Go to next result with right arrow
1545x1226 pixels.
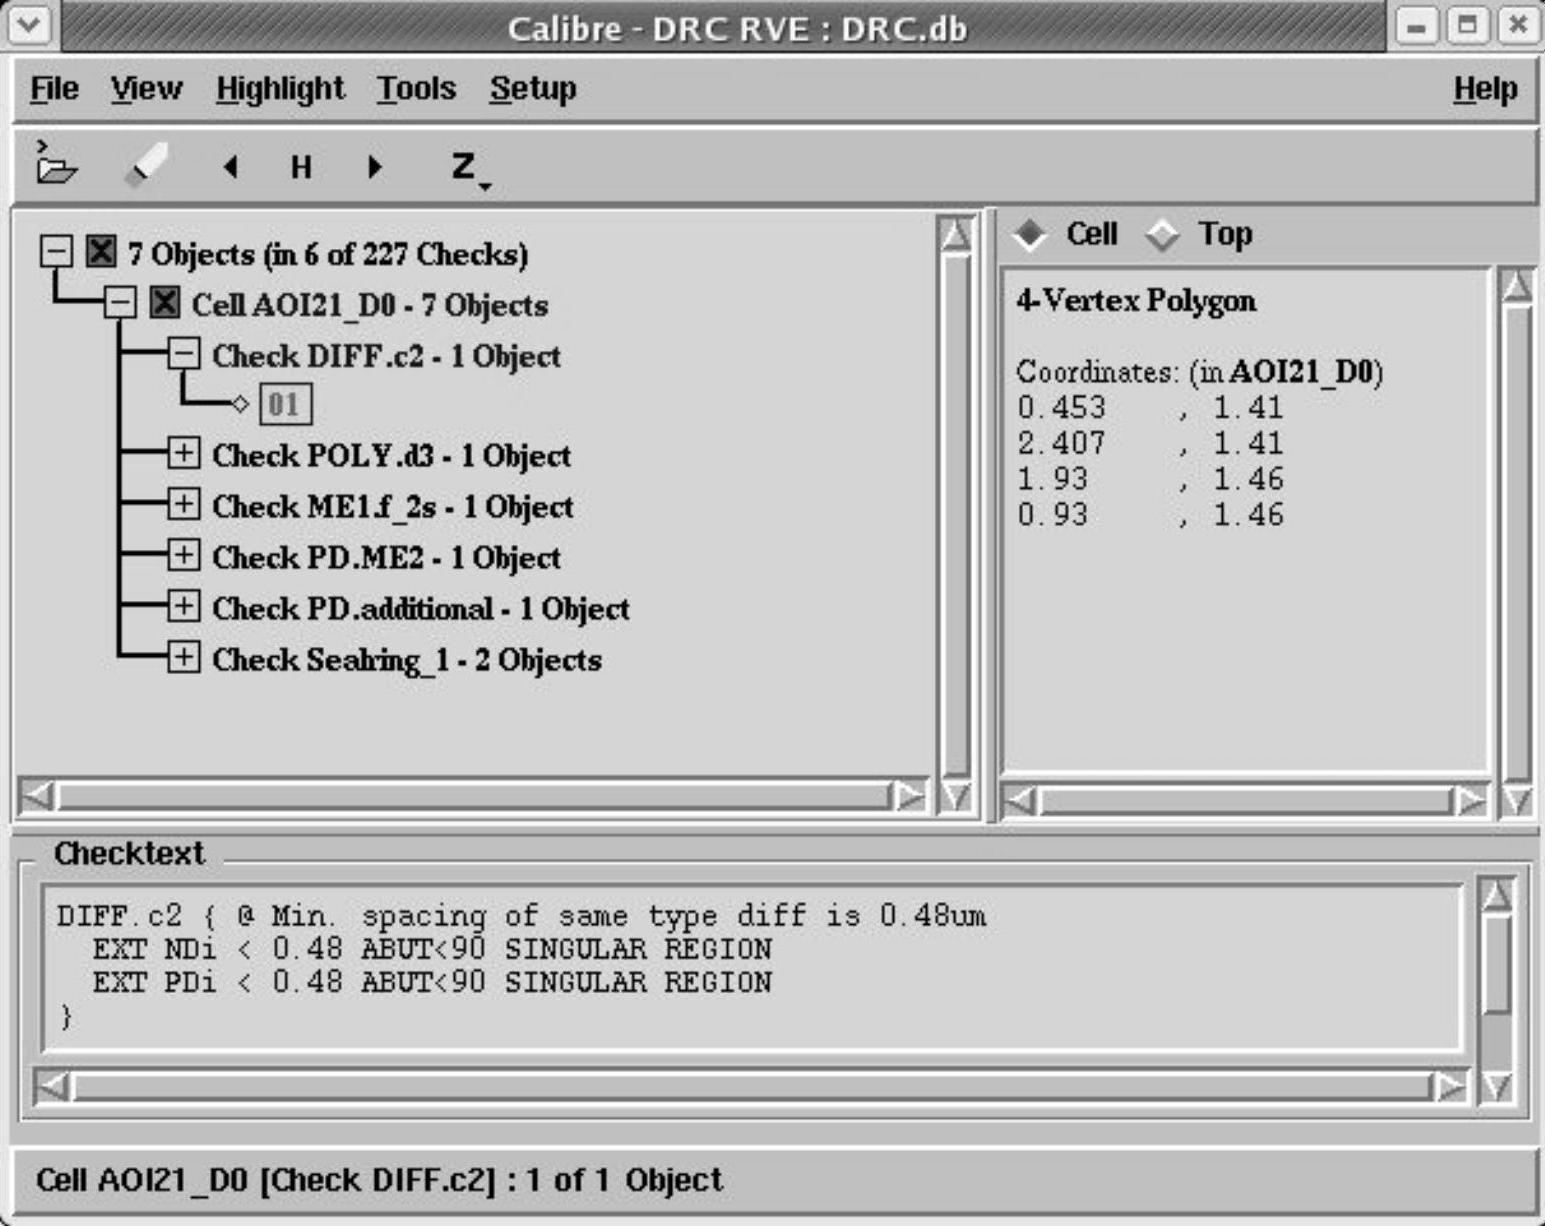coord(375,166)
